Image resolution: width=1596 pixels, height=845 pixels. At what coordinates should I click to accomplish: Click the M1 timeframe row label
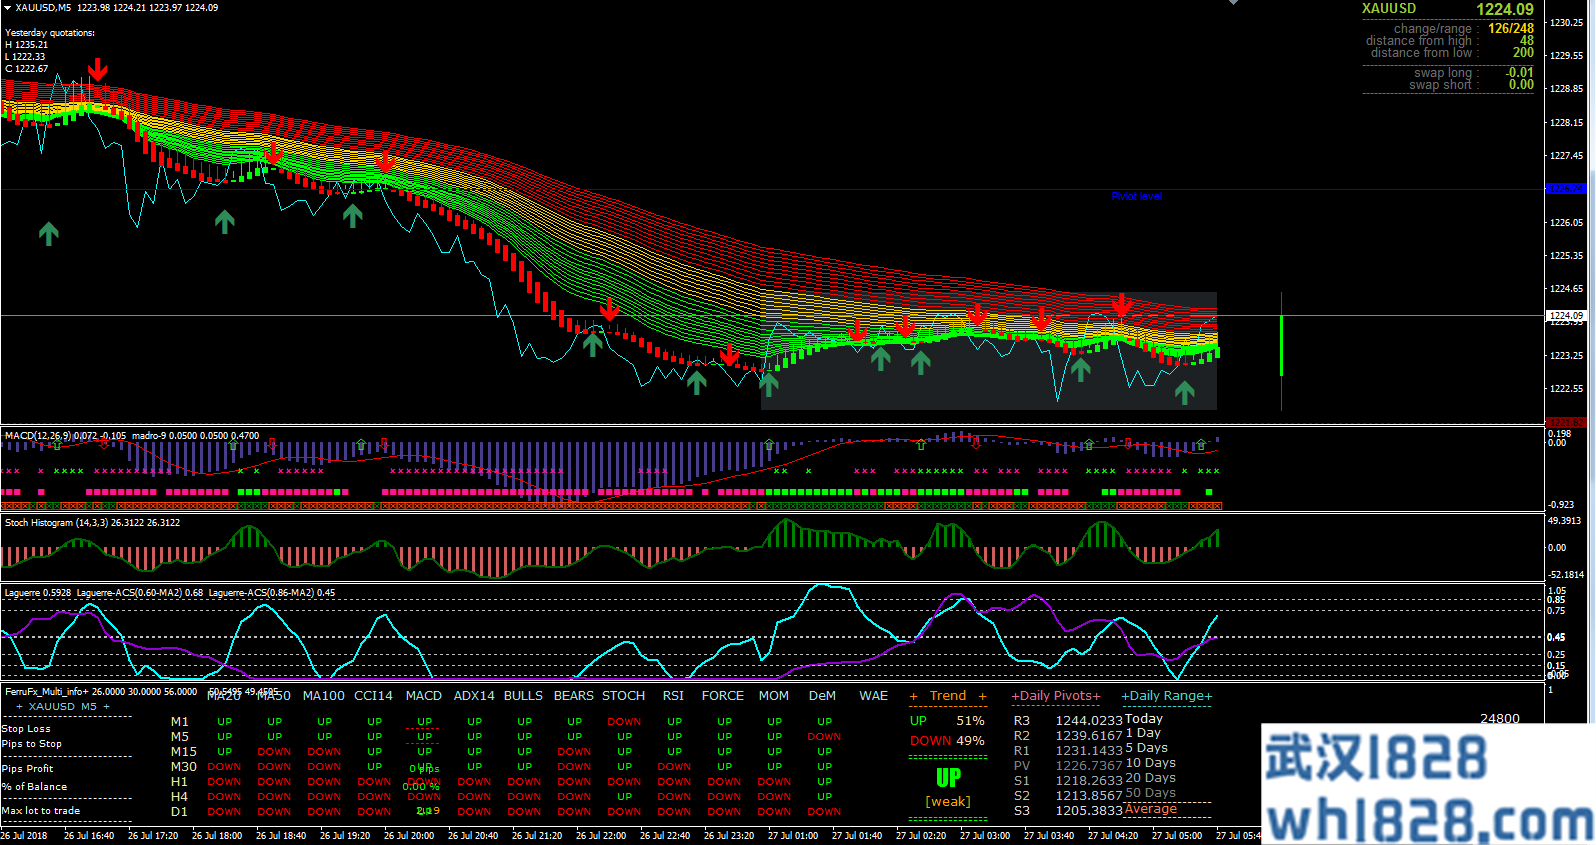pos(180,722)
